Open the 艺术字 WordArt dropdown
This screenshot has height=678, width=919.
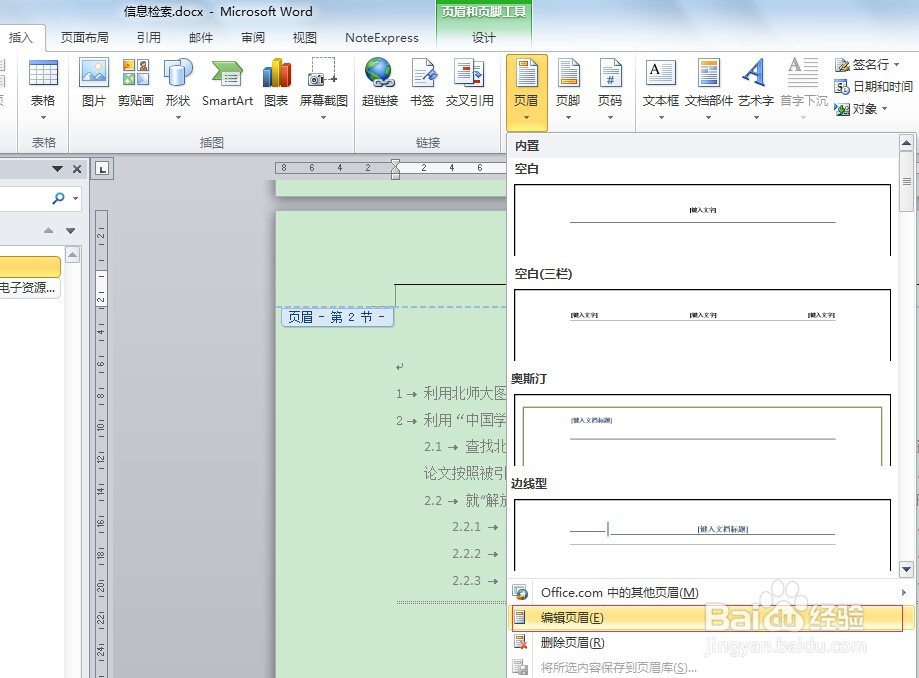pyautogui.click(x=754, y=85)
